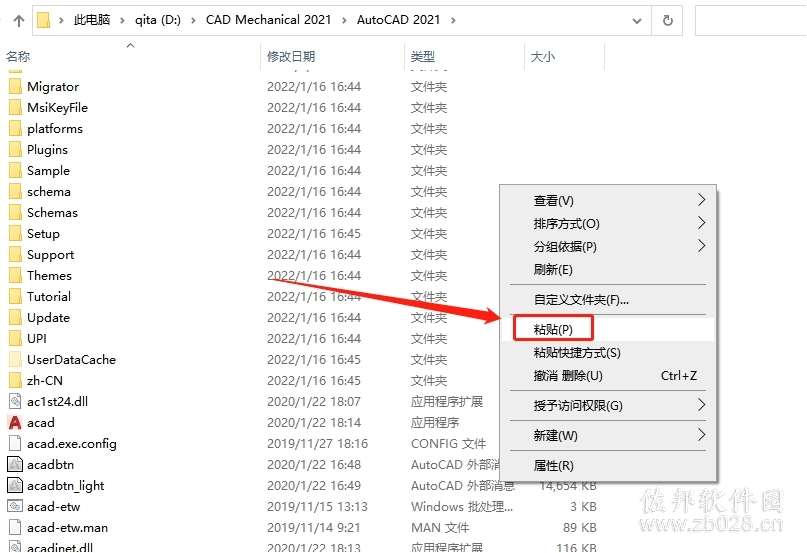Open the 查看(V) submenu
This screenshot has height=553, width=807.
pos(608,200)
